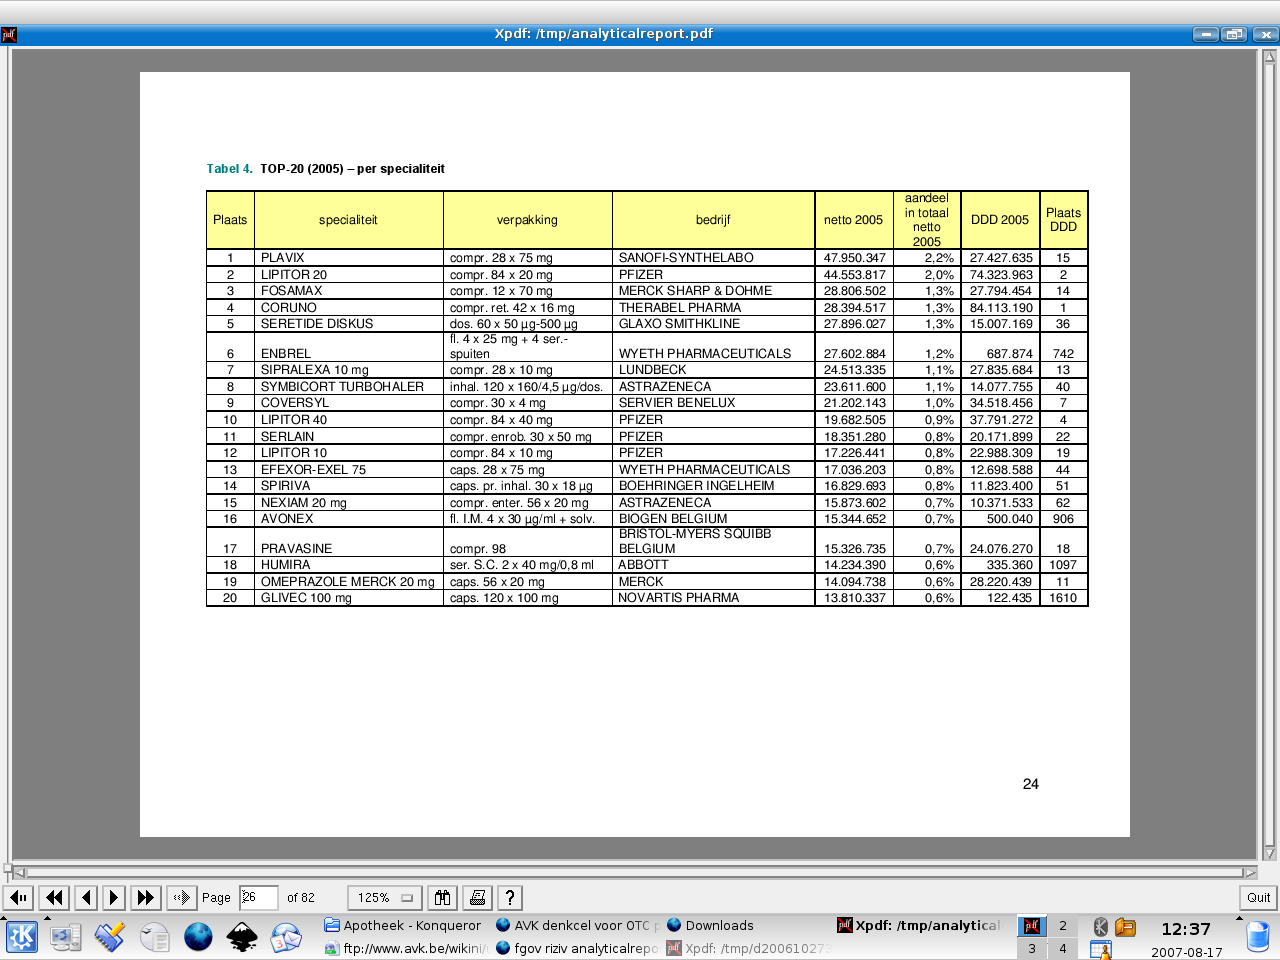Open the Trash bin icon in panel
Image resolution: width=1280 pixels, height=960 pixels.
pos(1258,937)
